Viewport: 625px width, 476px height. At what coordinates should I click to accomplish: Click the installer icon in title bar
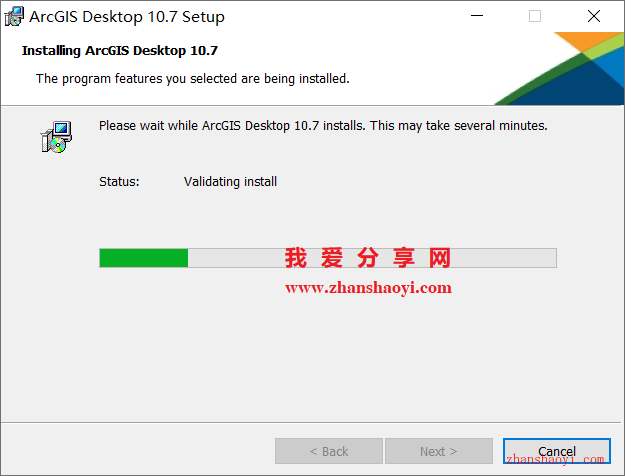pyautogui.click(x=14, y=17)
